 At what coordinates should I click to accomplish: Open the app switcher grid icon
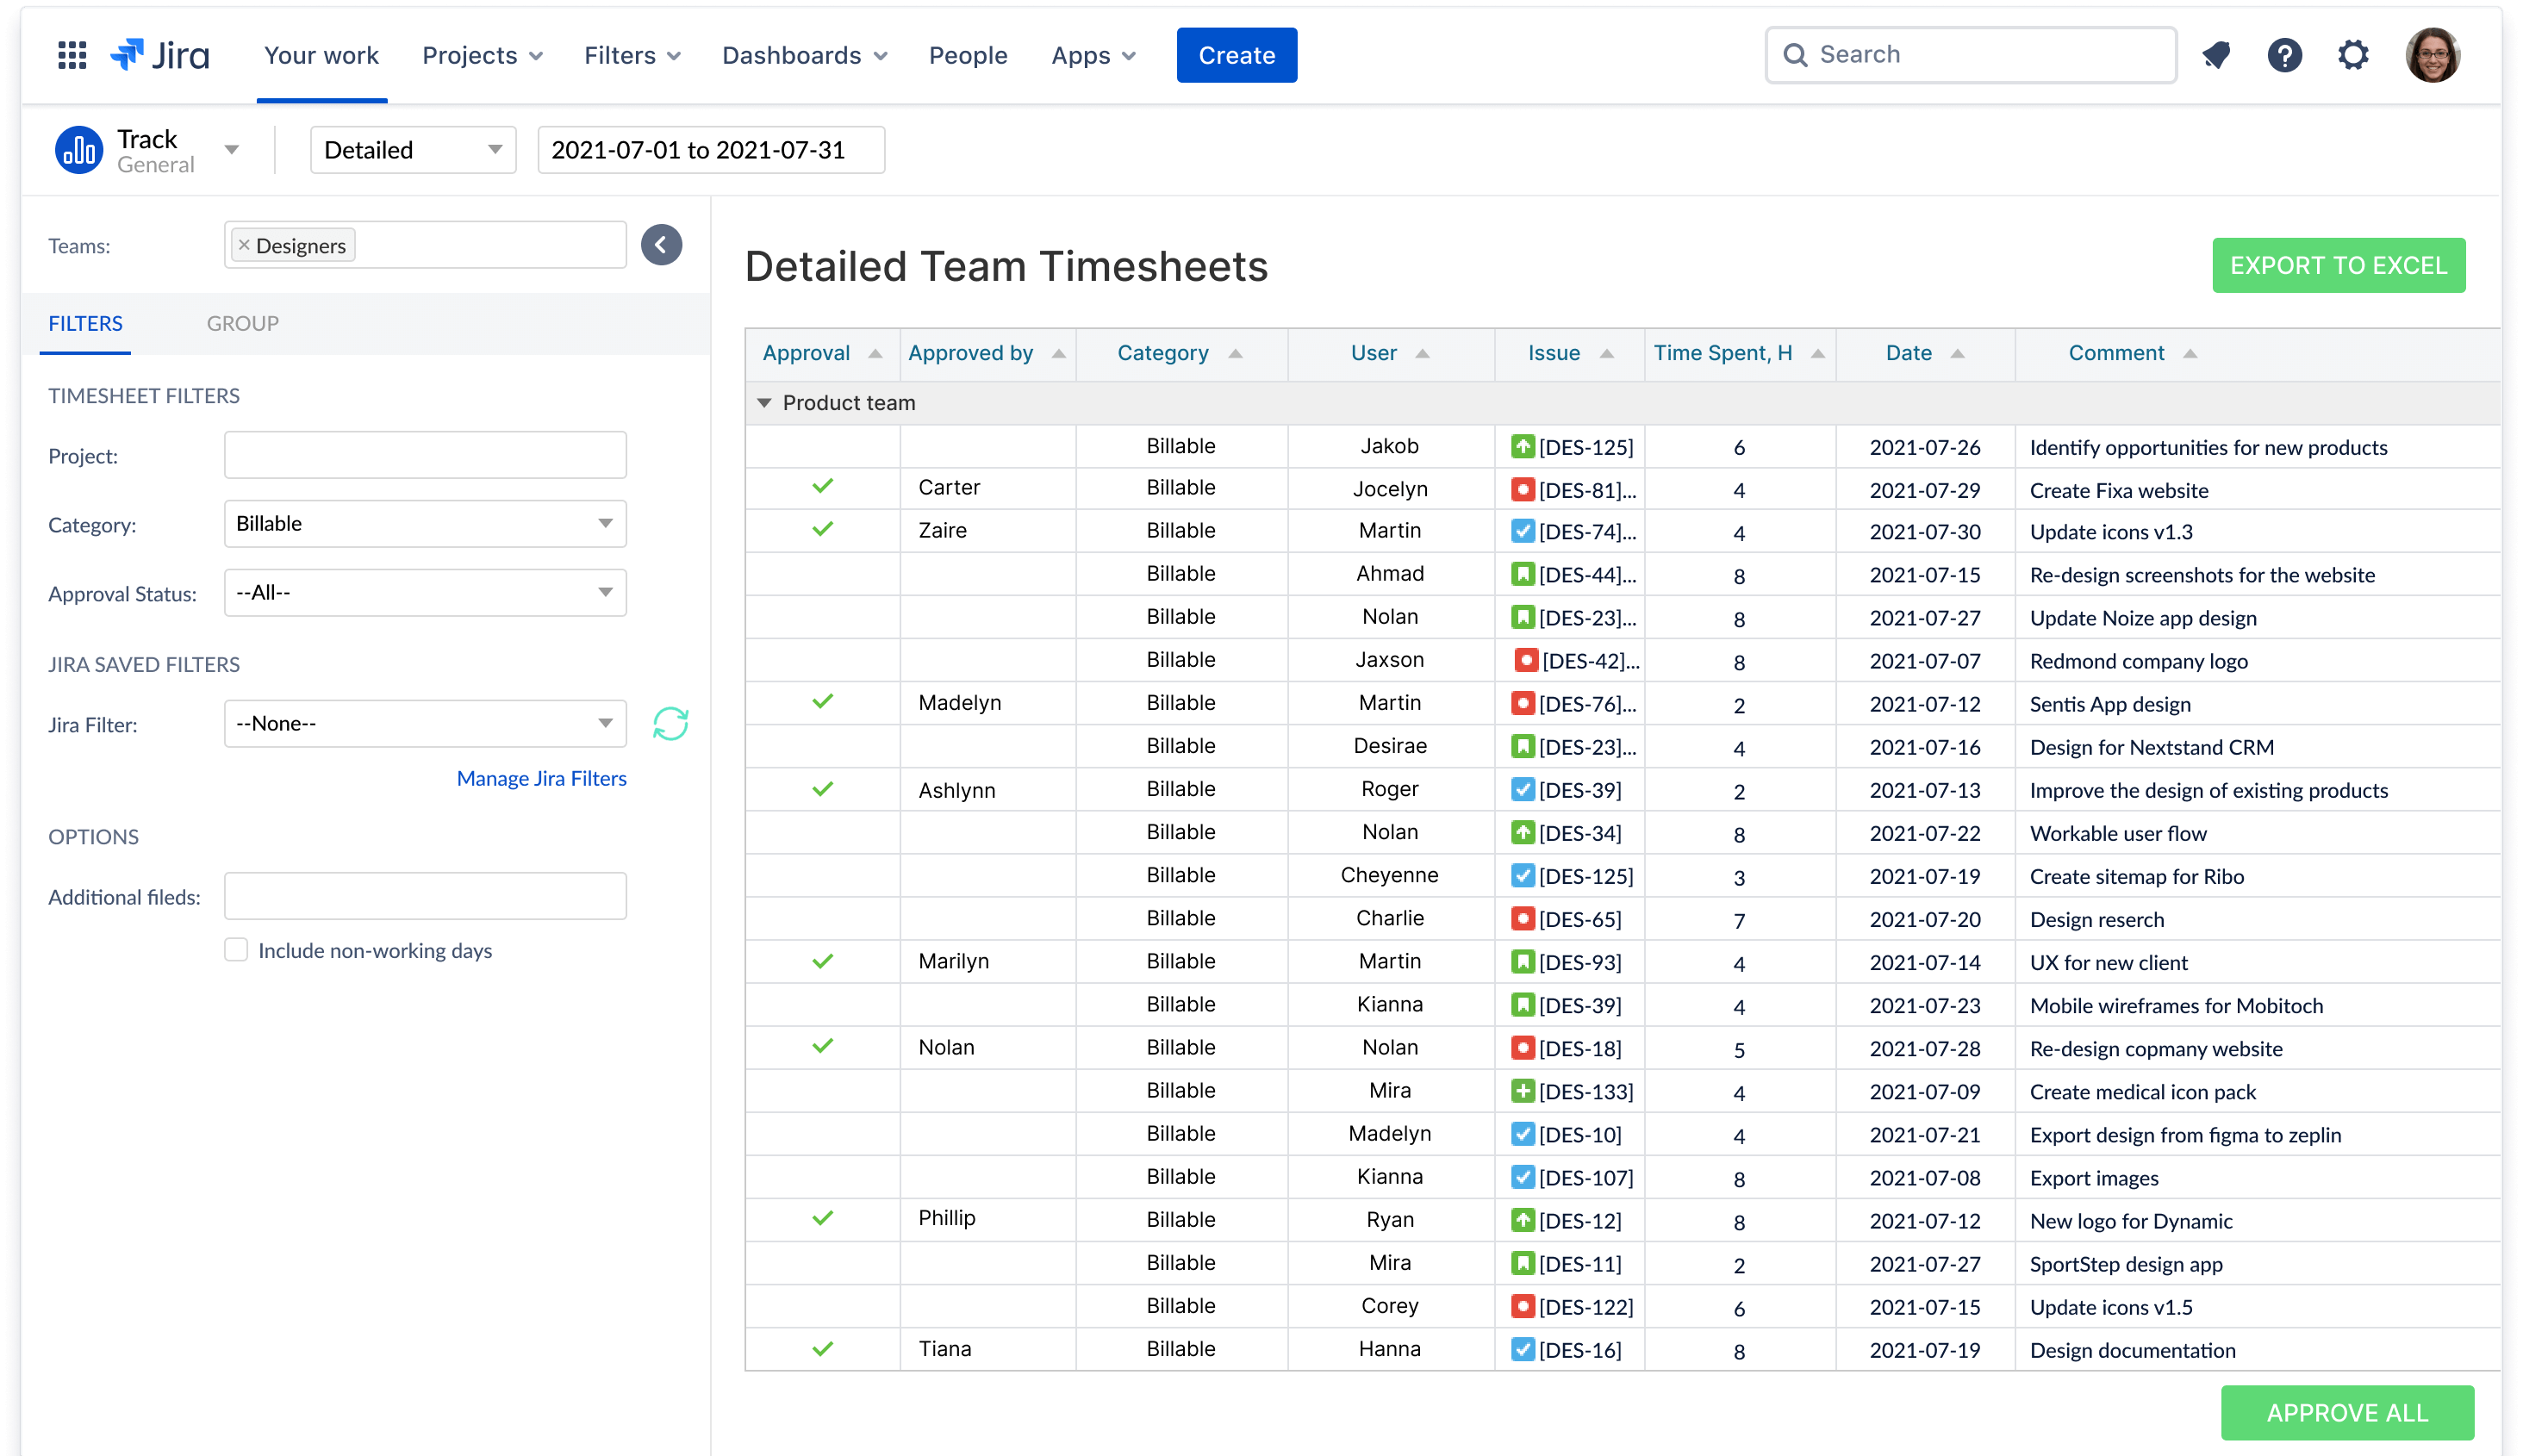72,55
